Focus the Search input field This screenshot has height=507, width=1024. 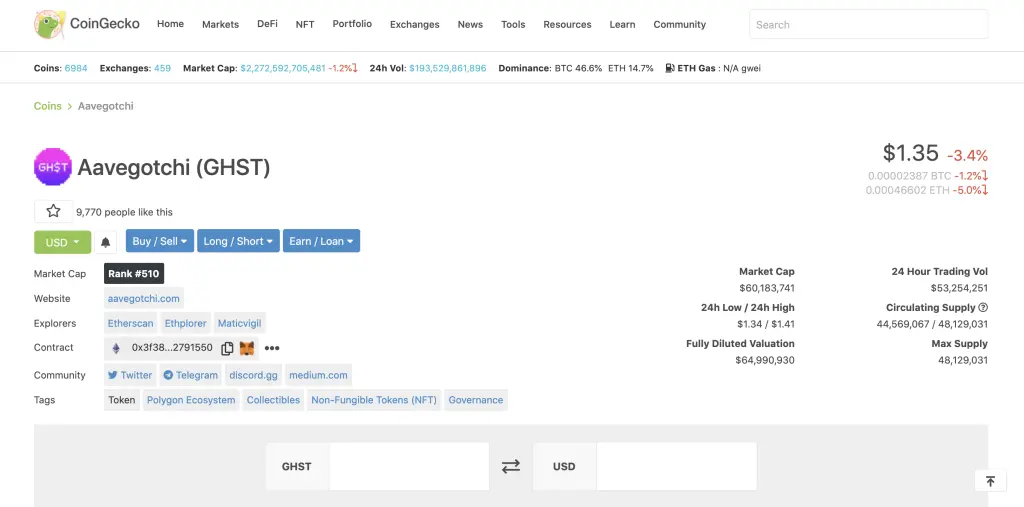point(869,24)
